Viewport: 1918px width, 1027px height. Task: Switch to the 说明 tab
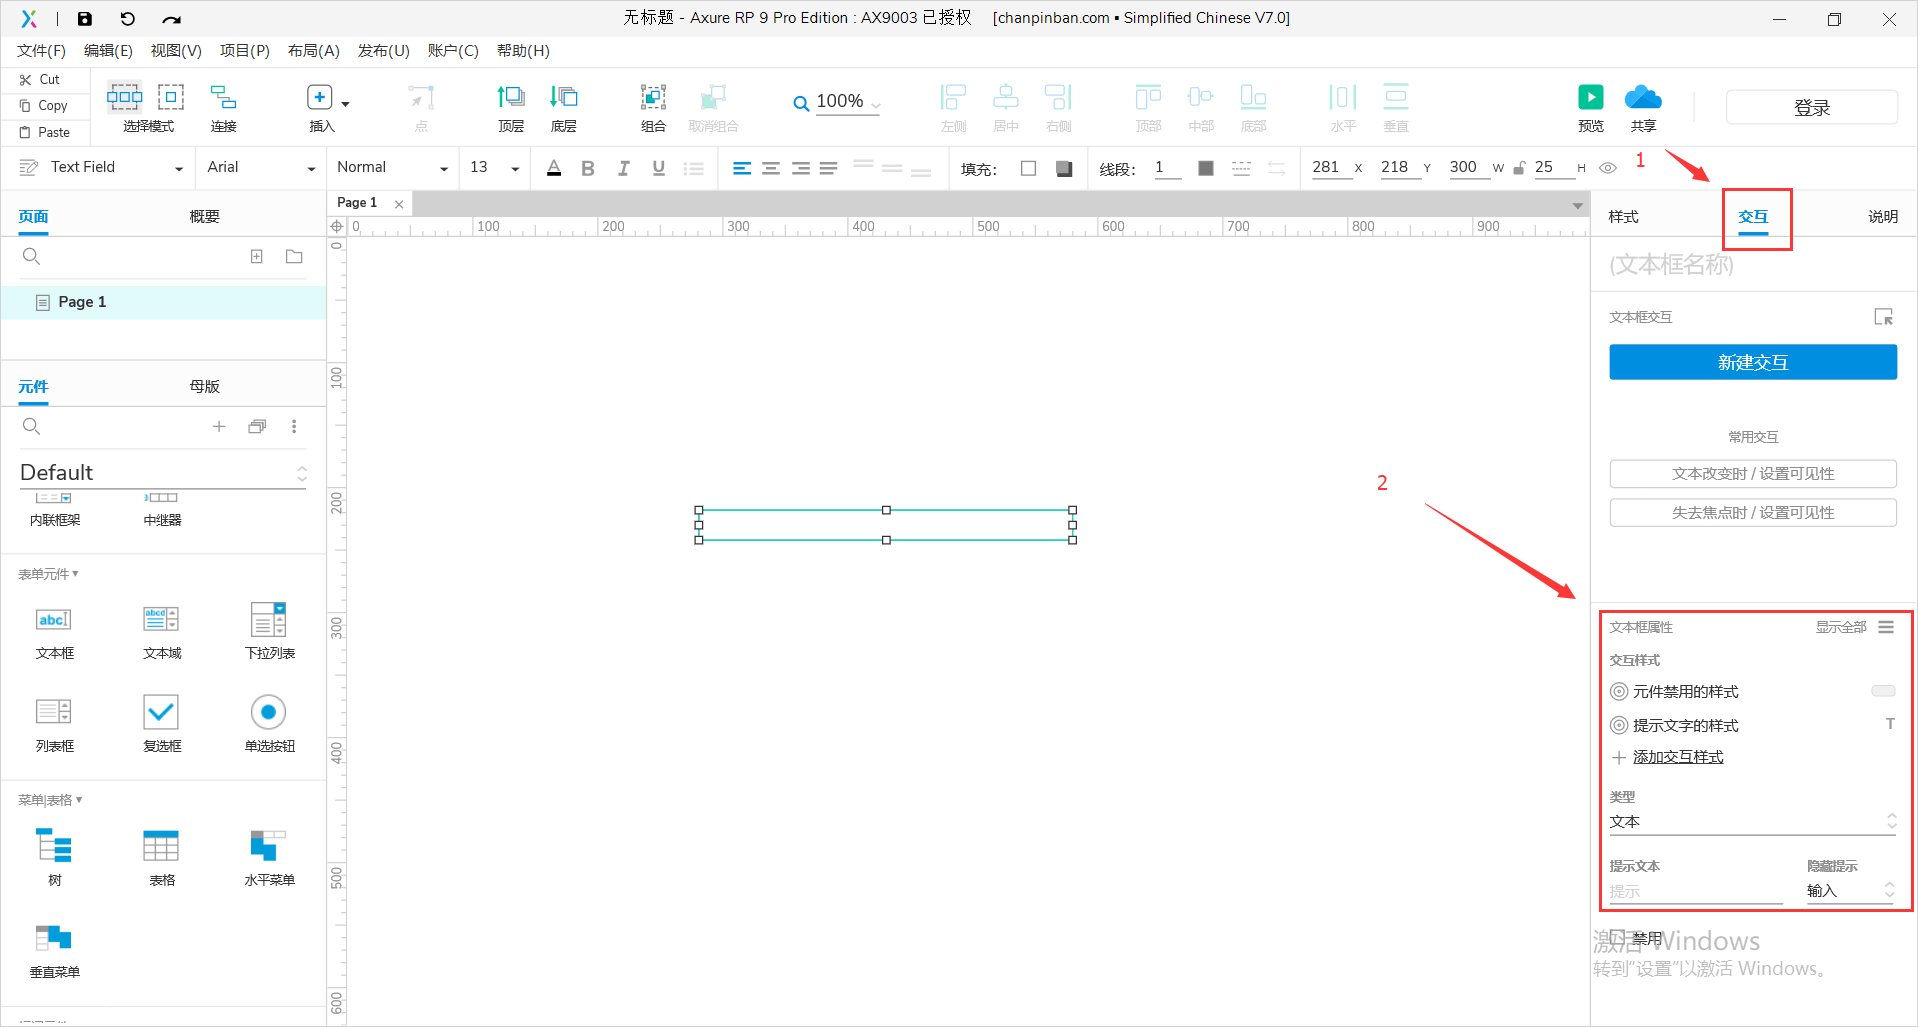pos(1883,217)
